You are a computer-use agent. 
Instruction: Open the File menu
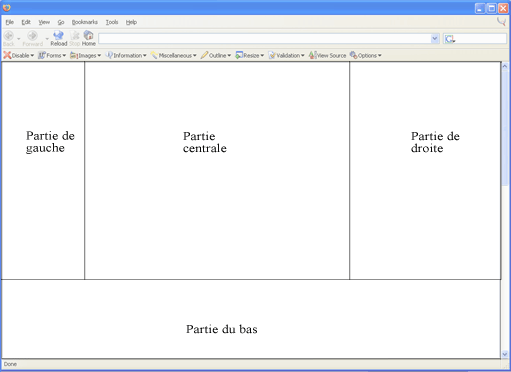point(10,22)
